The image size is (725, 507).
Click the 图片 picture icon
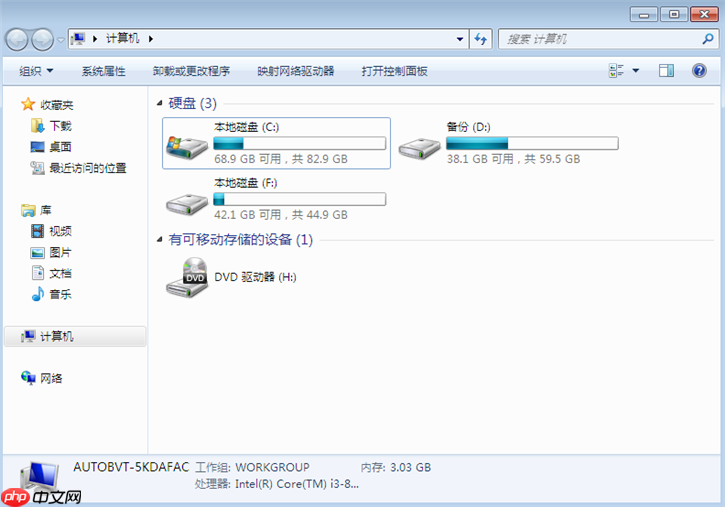(37, 252)
